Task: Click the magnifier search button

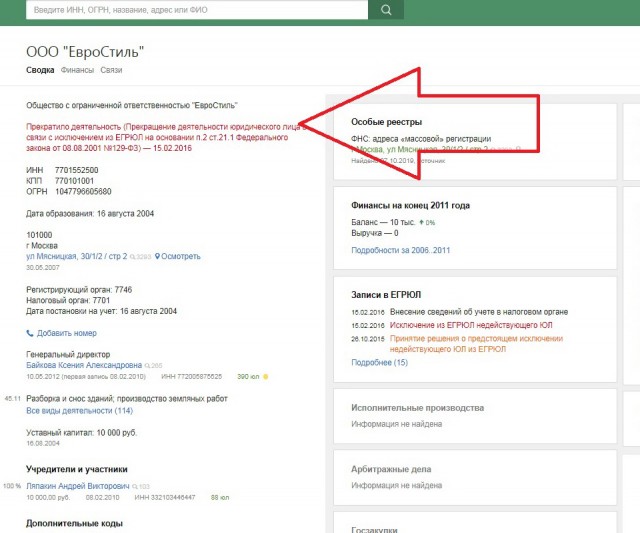Action: [386, 10]
